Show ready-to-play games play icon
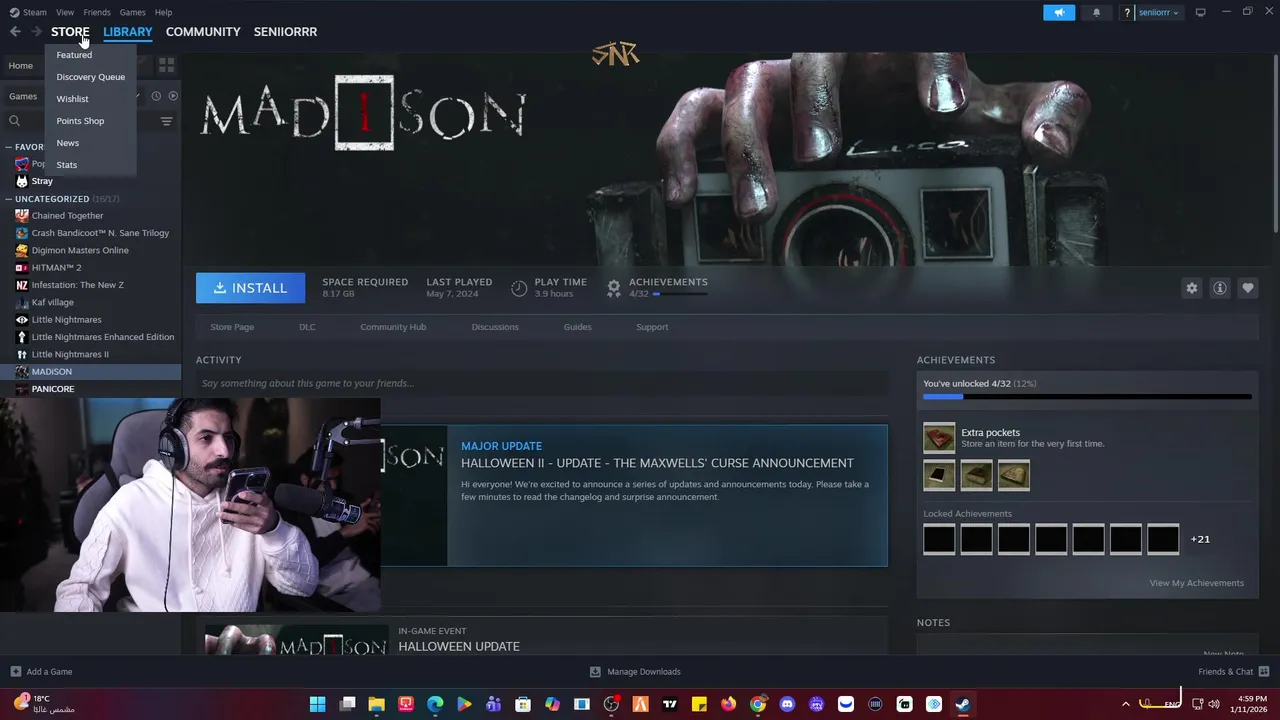This screenshot has height=720, width=1280. click(x=173, y=96)
